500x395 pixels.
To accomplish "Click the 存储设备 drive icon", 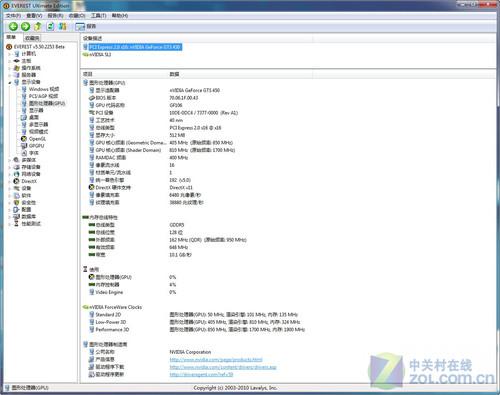I will click(x=16, y=167).
